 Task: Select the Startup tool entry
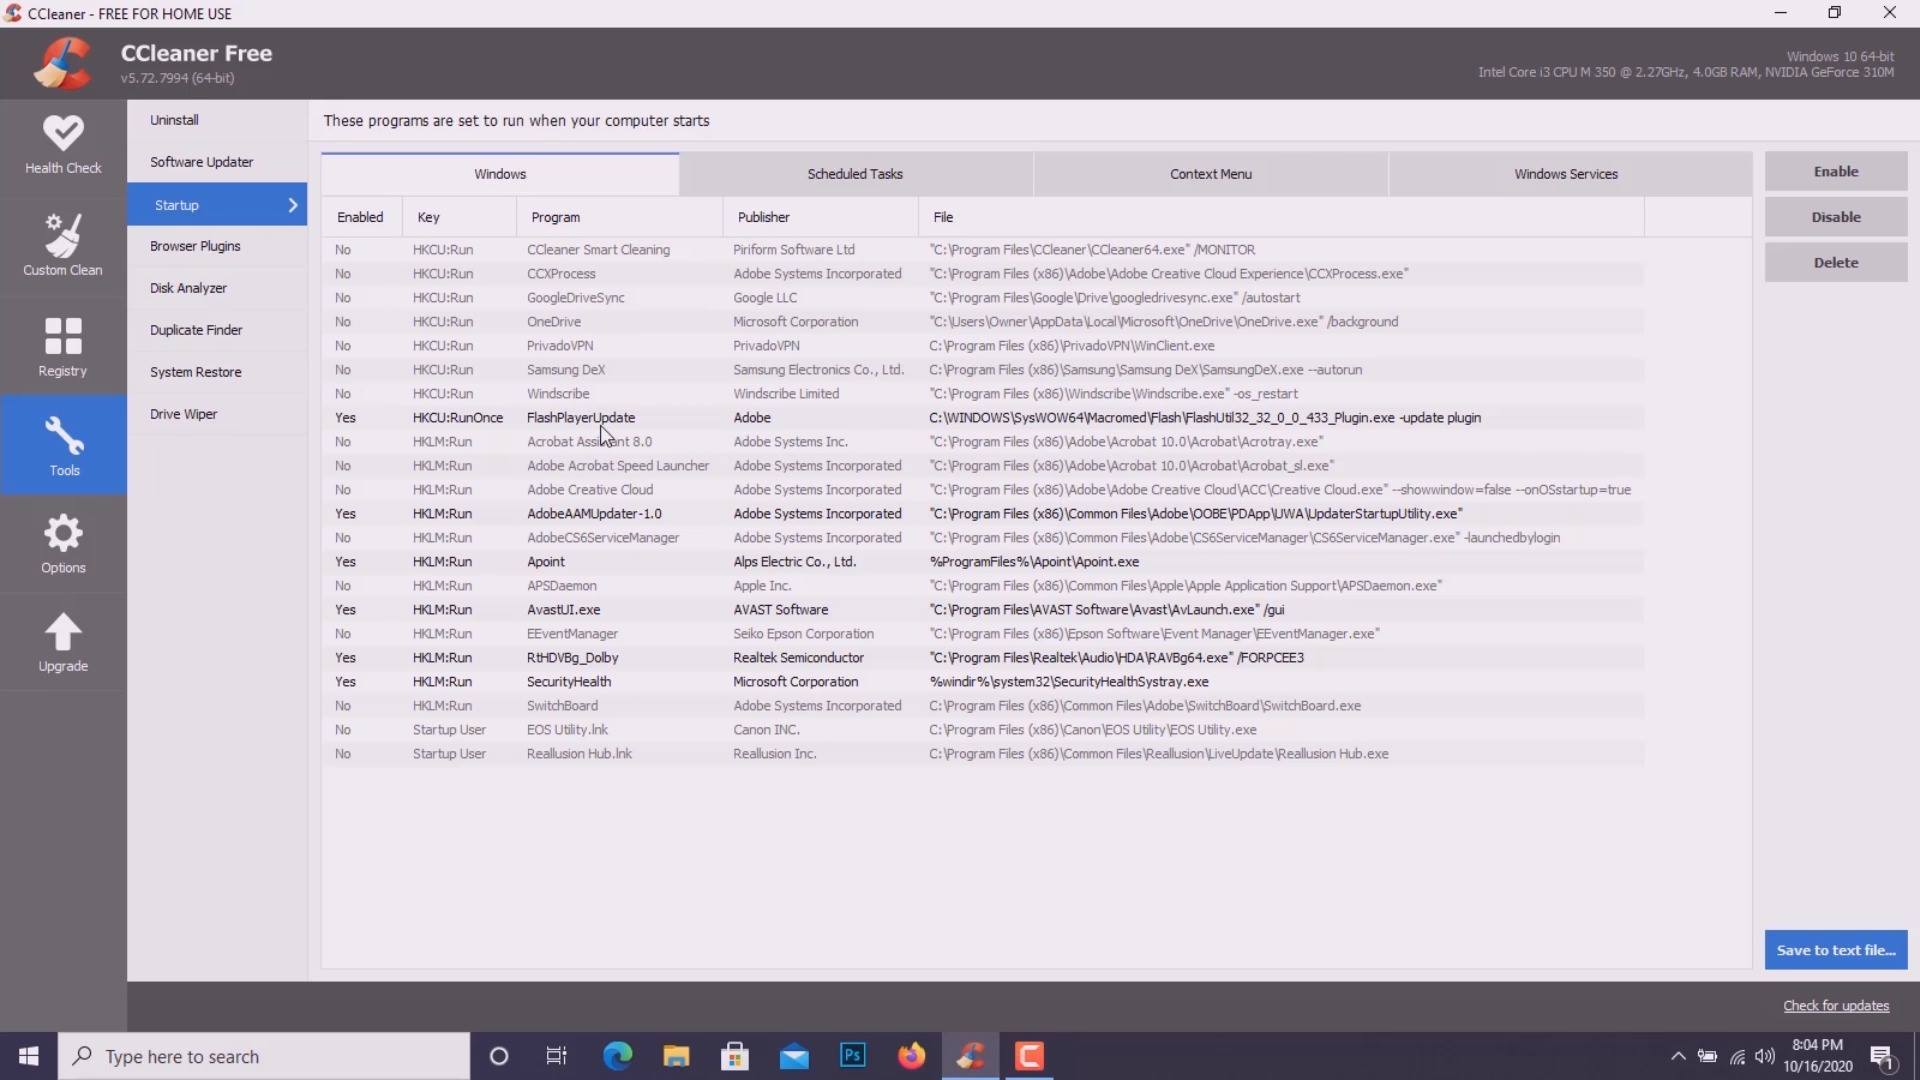(x=217, y=205)
